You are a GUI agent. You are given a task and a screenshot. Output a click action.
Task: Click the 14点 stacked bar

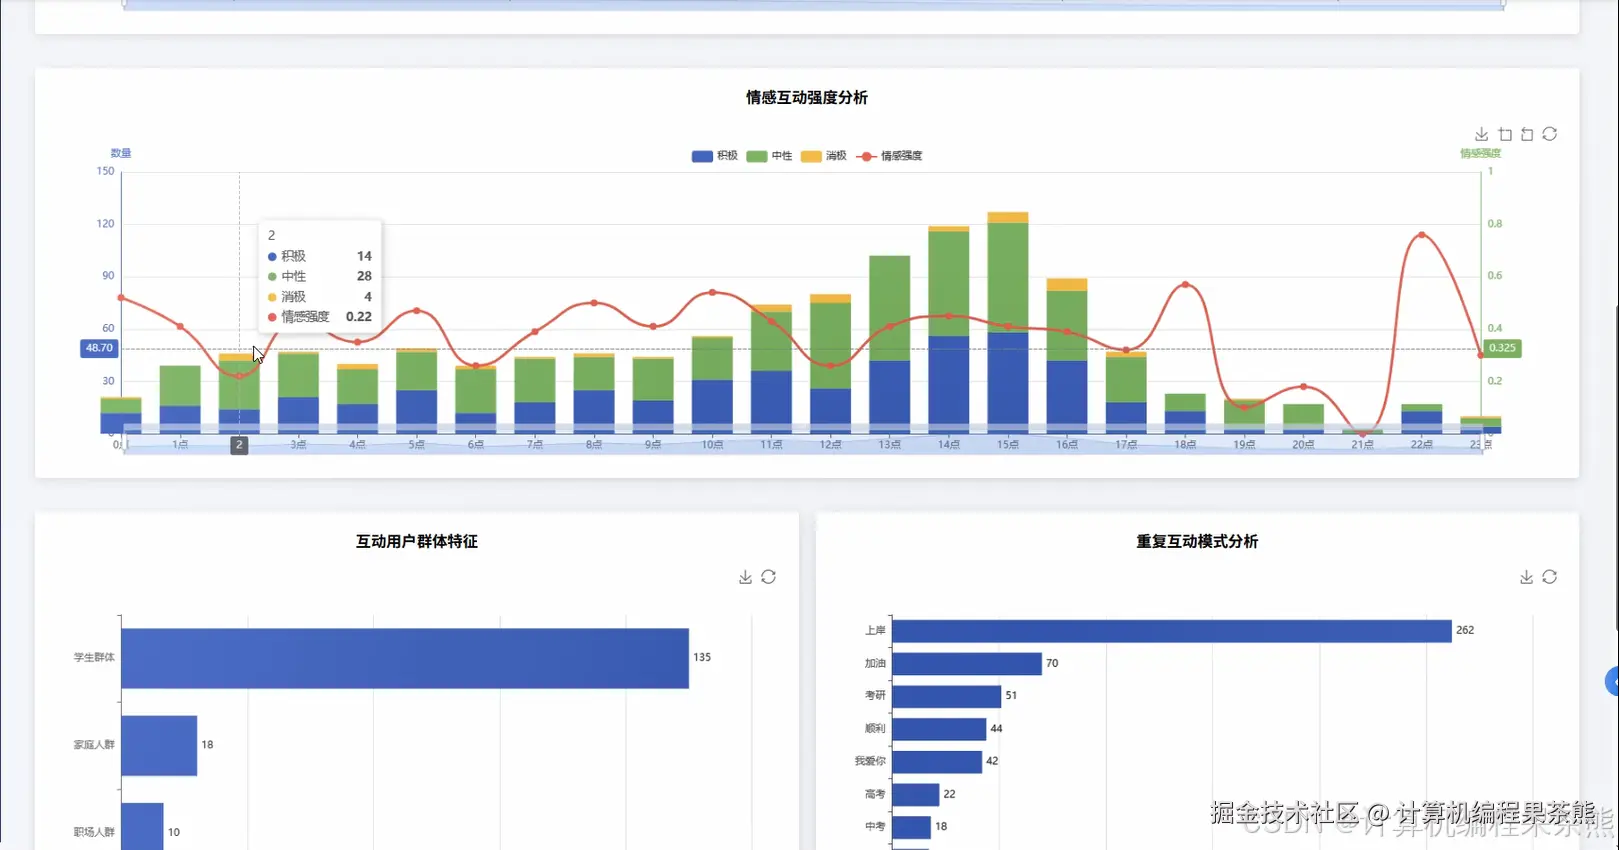tap(949, 329)
